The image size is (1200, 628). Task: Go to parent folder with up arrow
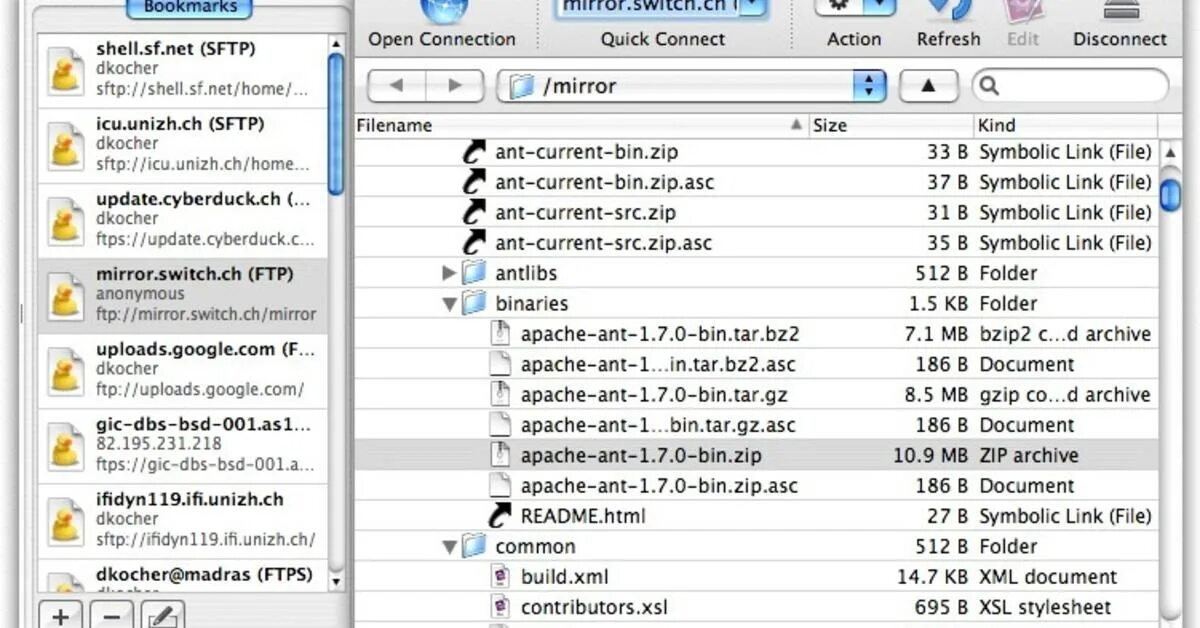point(928,86)
